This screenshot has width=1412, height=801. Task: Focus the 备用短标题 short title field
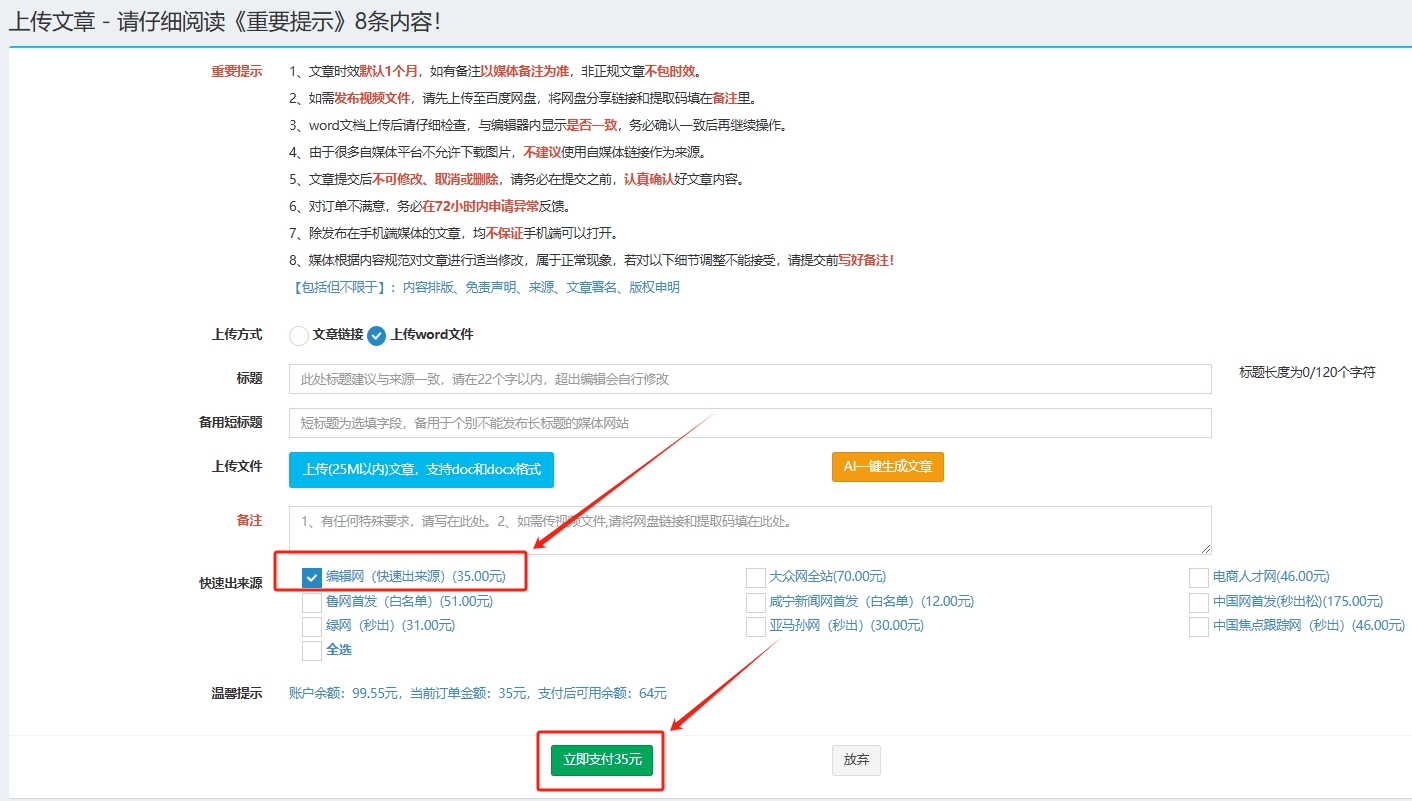749,423
